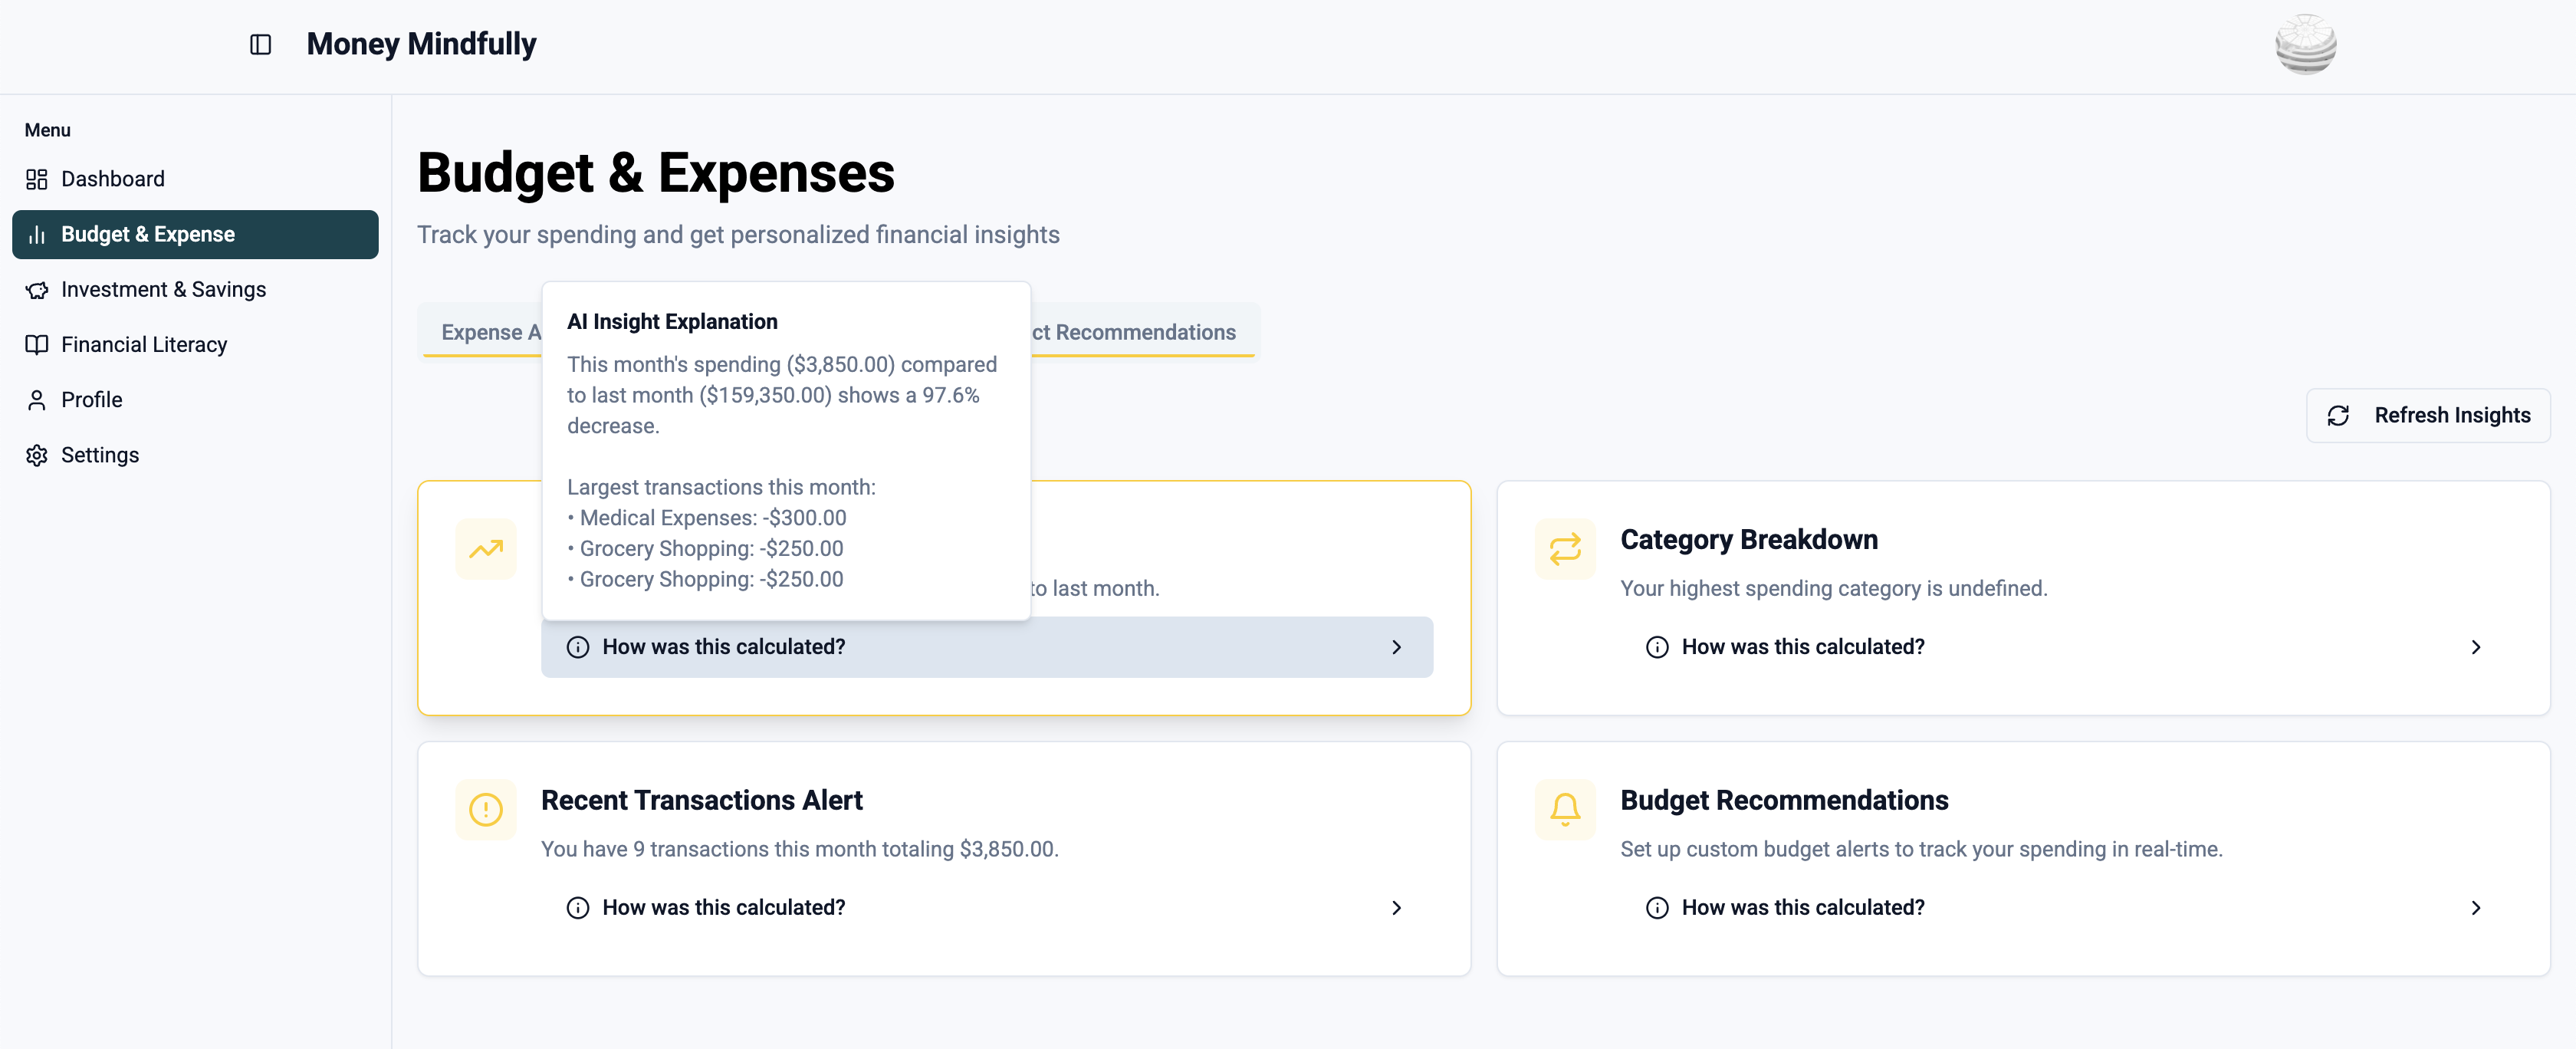This screenshot has width=2576, height=1049.
Task: Open the Dashboard from the sidebar
Action: click(37, 178)
